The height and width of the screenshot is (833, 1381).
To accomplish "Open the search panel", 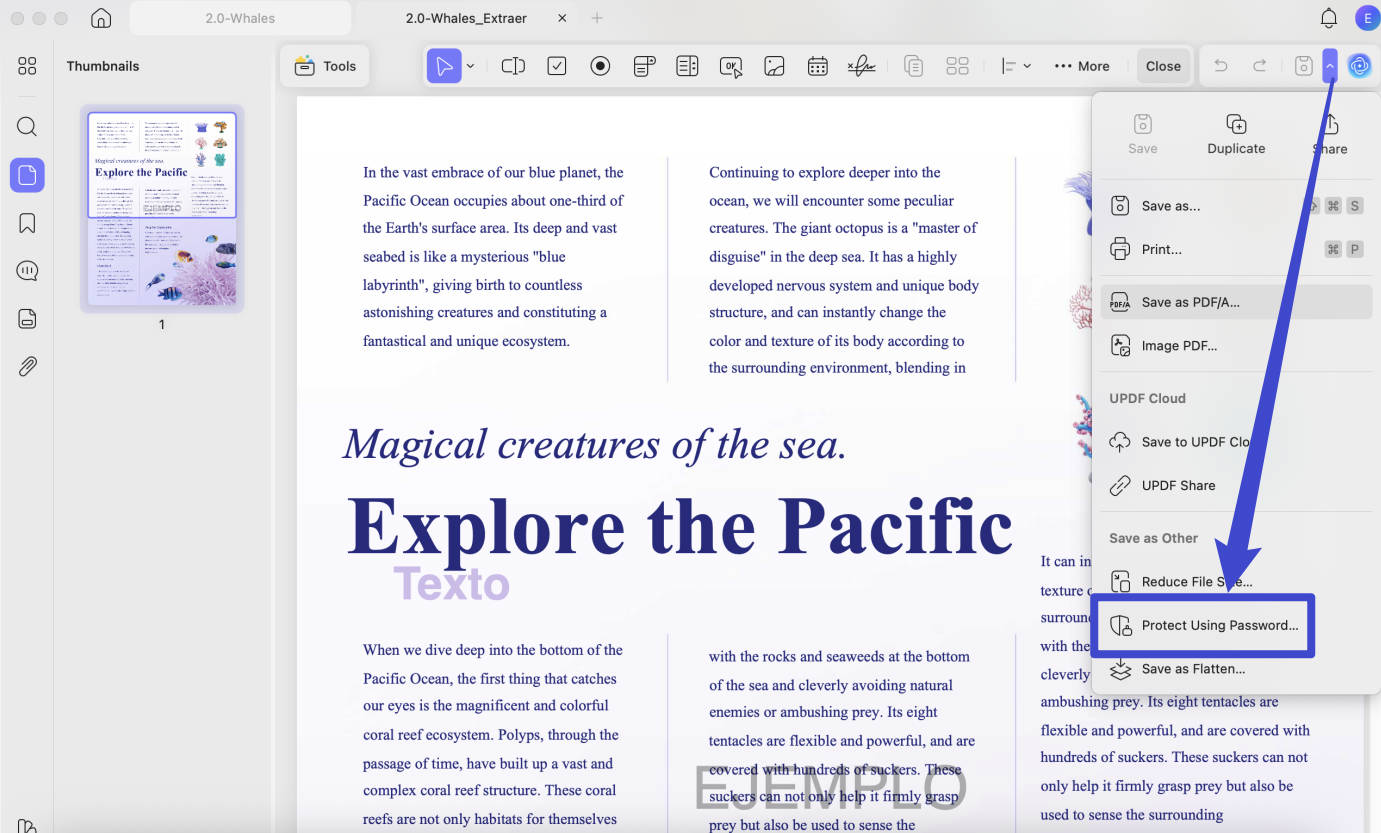I will pyautogui.click(x=27, y=126).
